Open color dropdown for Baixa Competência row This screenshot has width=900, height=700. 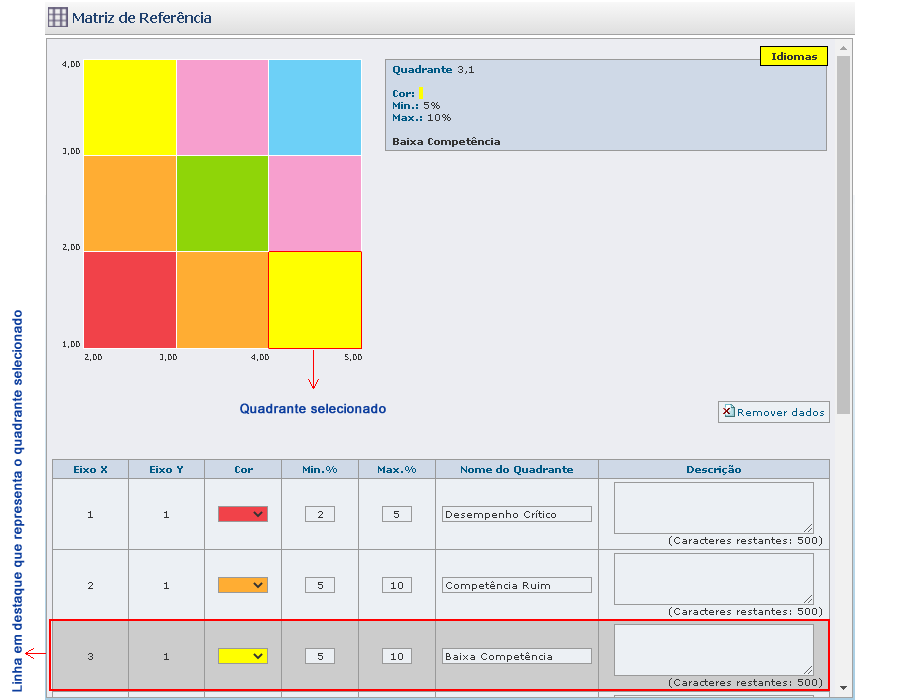click(243, 656)
